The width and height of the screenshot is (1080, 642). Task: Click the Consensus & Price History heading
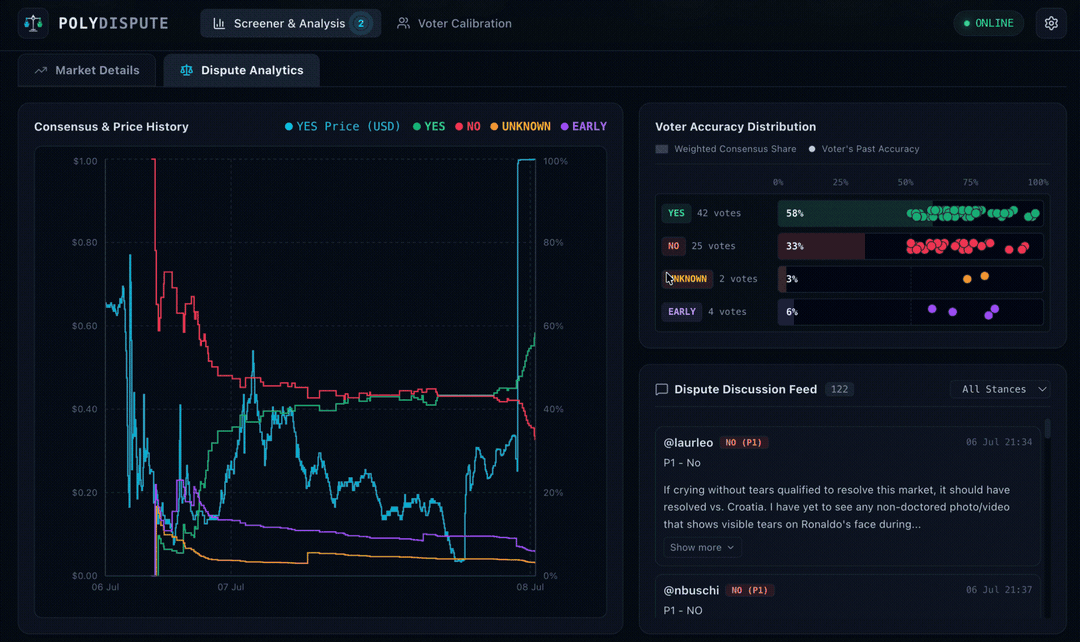(x=111, y=127)
